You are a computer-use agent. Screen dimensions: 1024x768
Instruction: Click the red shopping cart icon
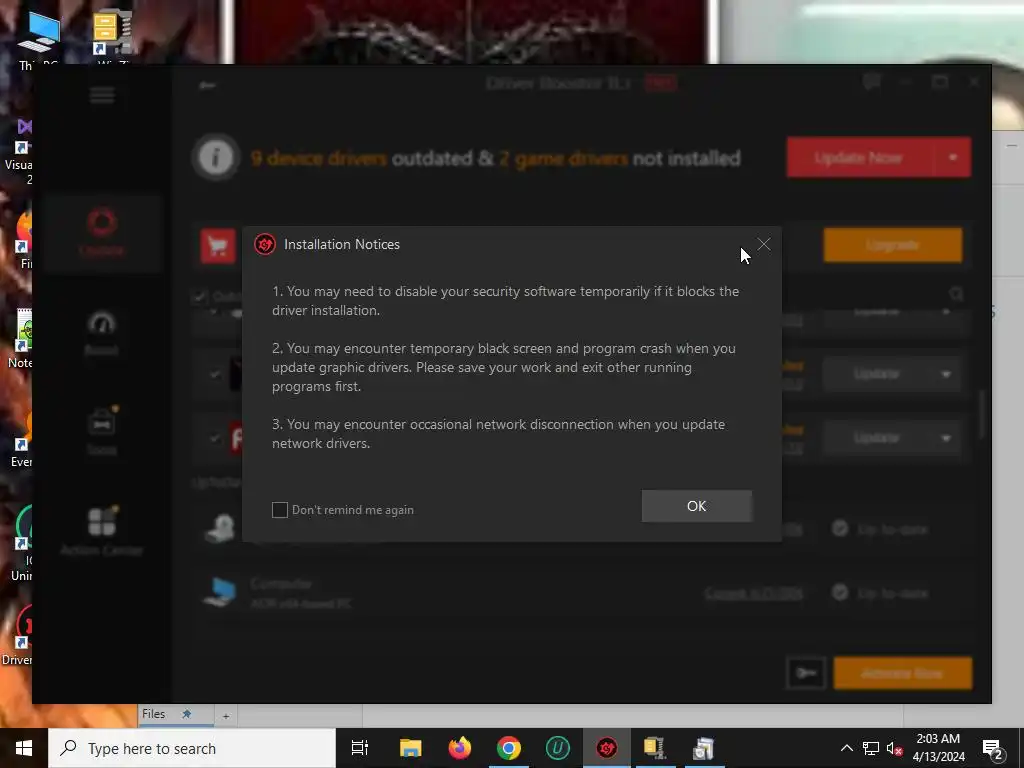click(217, 246)
